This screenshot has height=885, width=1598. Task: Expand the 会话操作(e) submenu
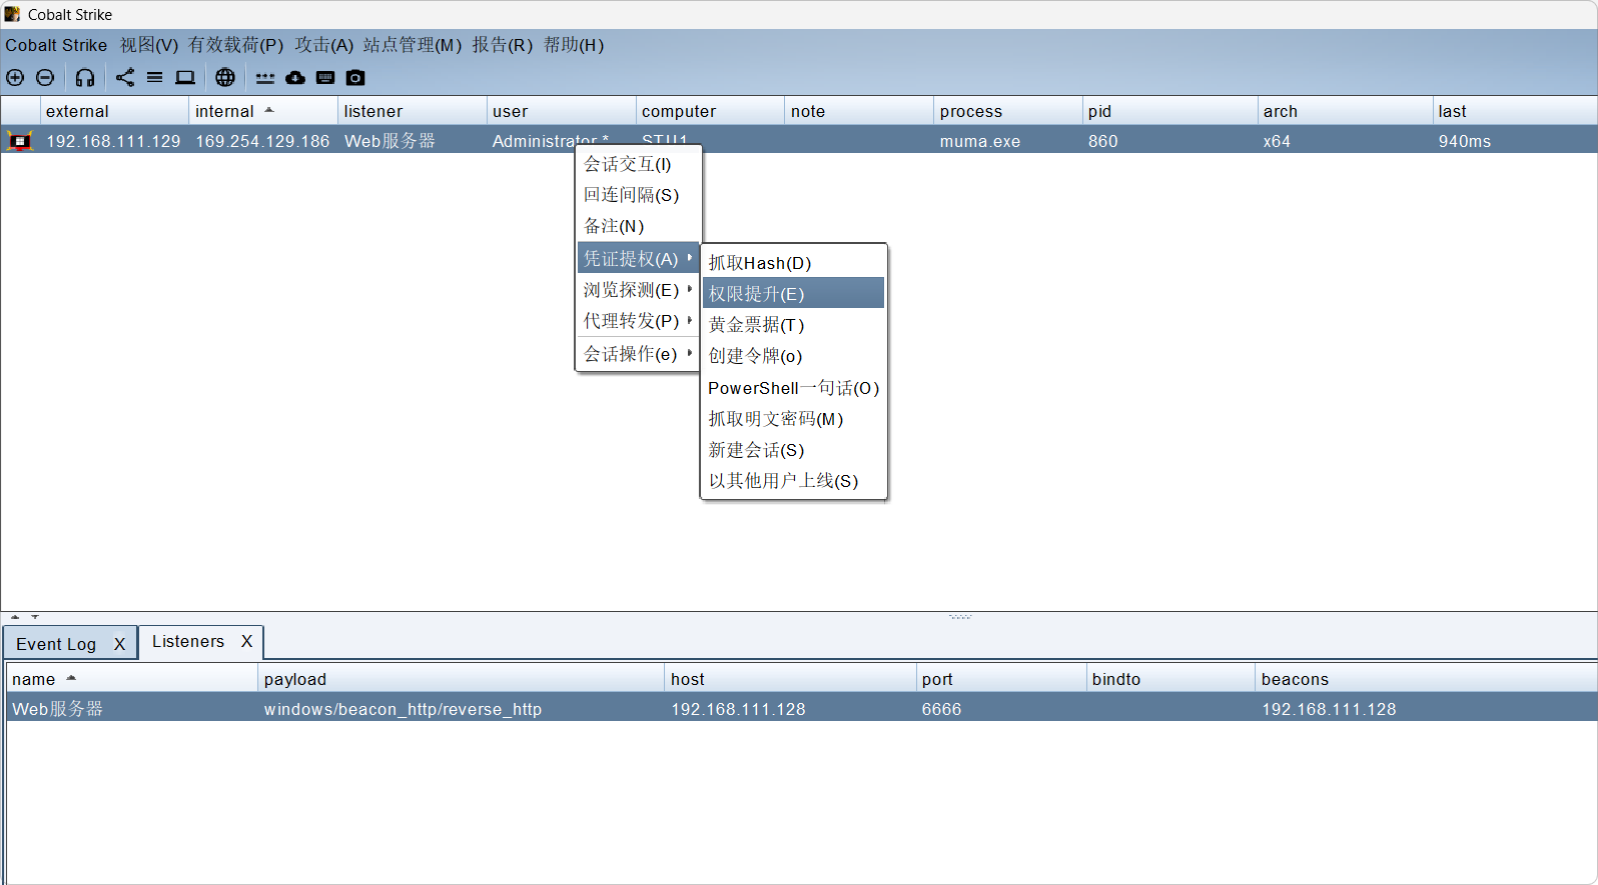click(x=638, y=354)
